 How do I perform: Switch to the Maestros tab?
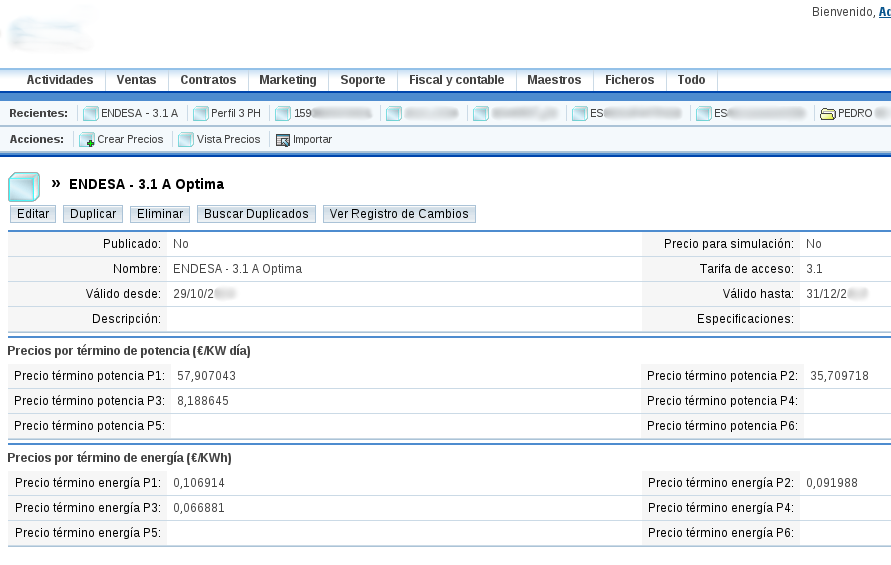click(x=554, y=80)
